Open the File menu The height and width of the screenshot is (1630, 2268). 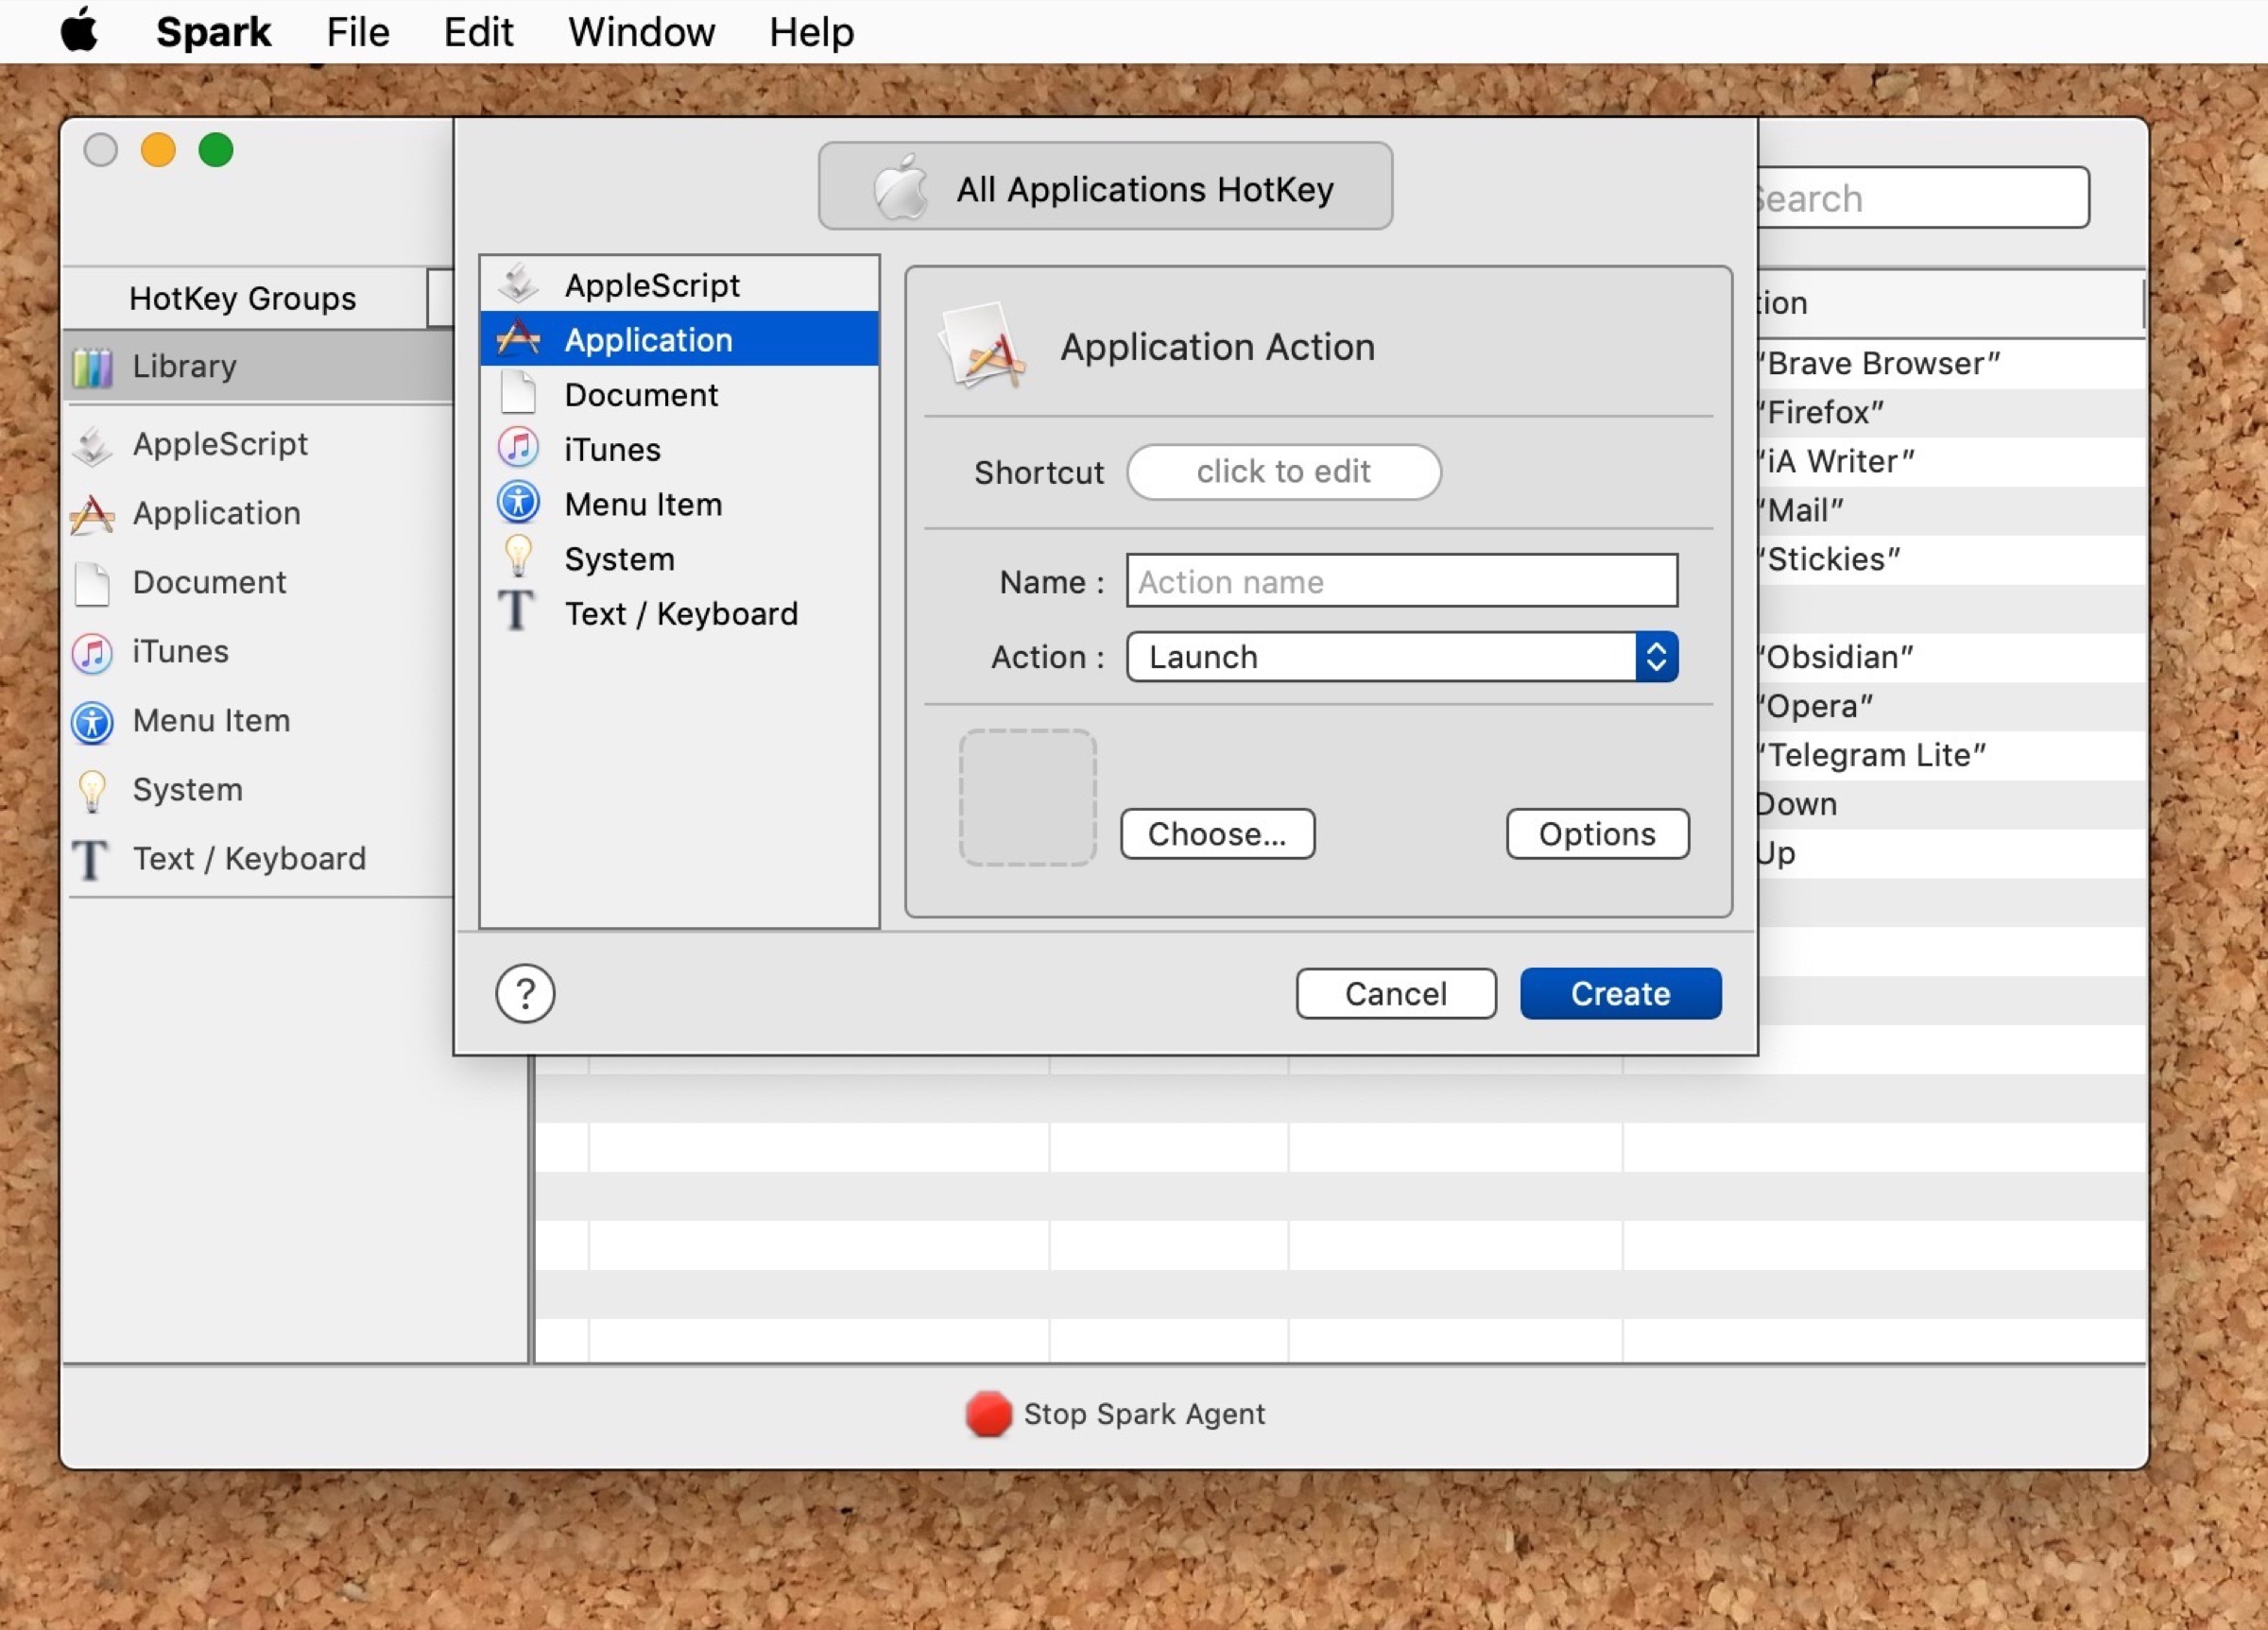pos(357,32)
